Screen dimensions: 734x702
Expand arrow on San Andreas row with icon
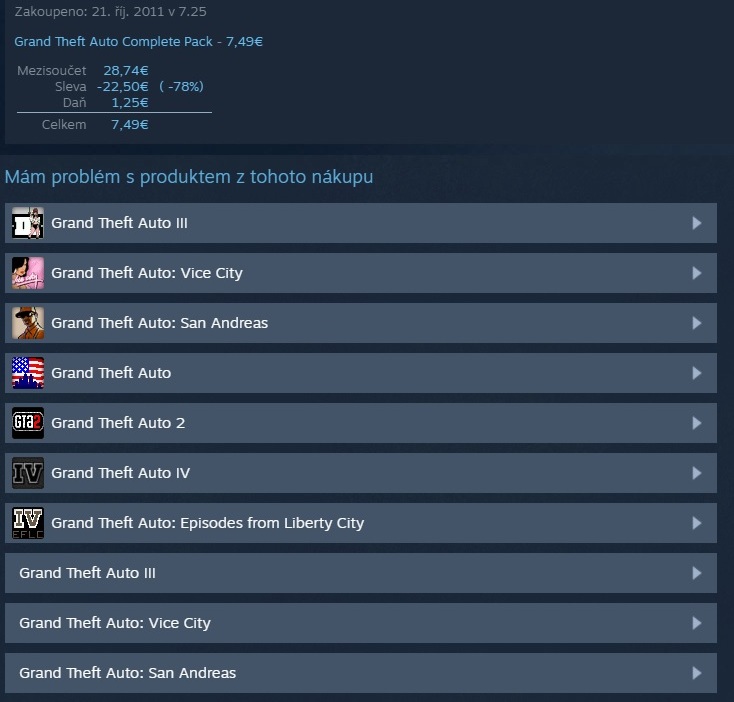coord(697,323)
